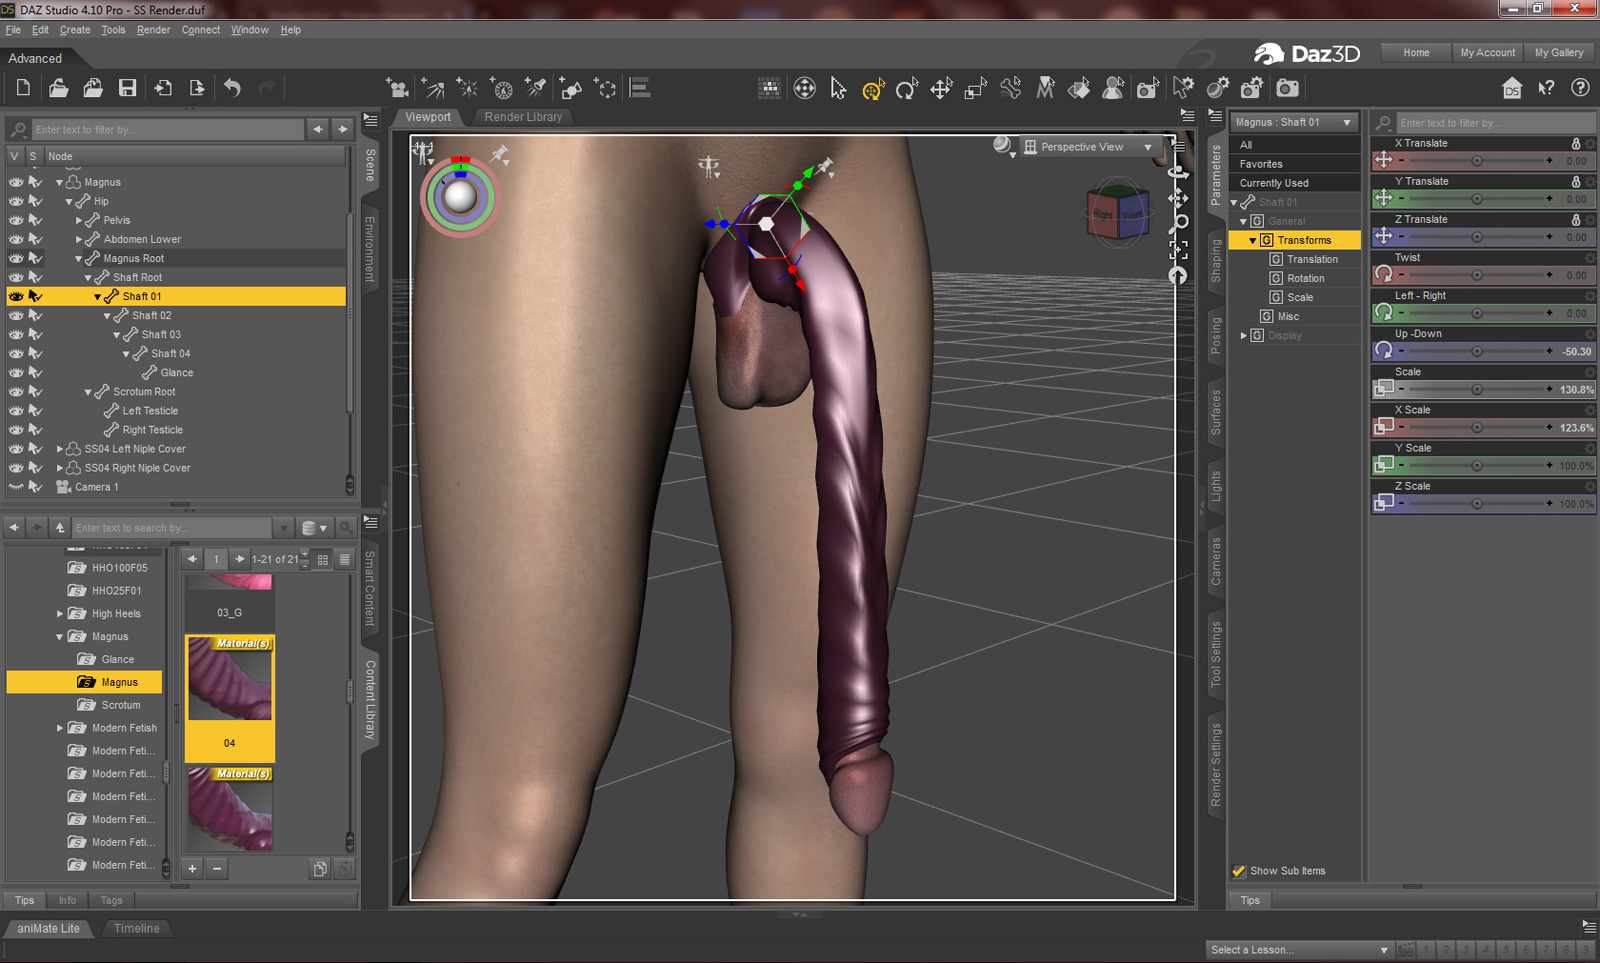The width and height of the screenshot is (1600, 963).
Task: Expand the Pelvis node
Action: (x=79, y=220)
